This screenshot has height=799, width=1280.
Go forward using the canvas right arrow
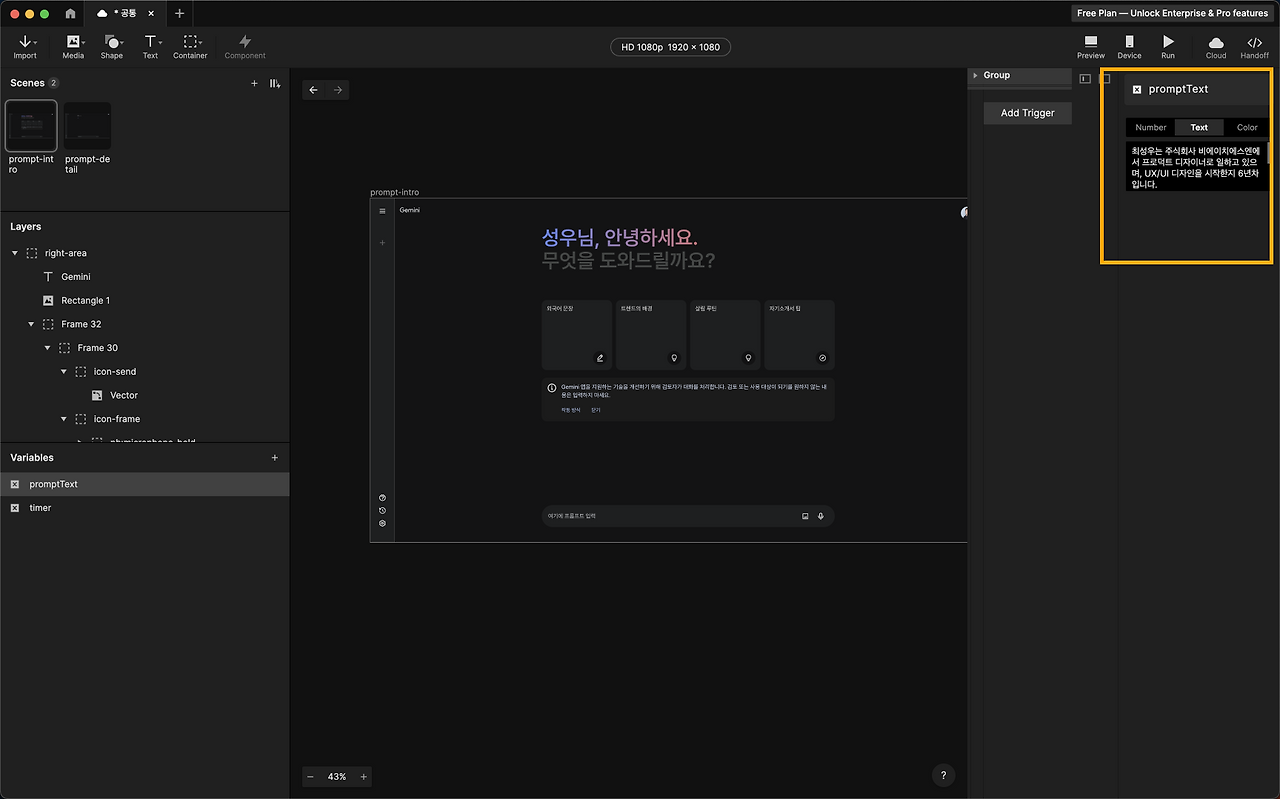(x=338, y=90)
